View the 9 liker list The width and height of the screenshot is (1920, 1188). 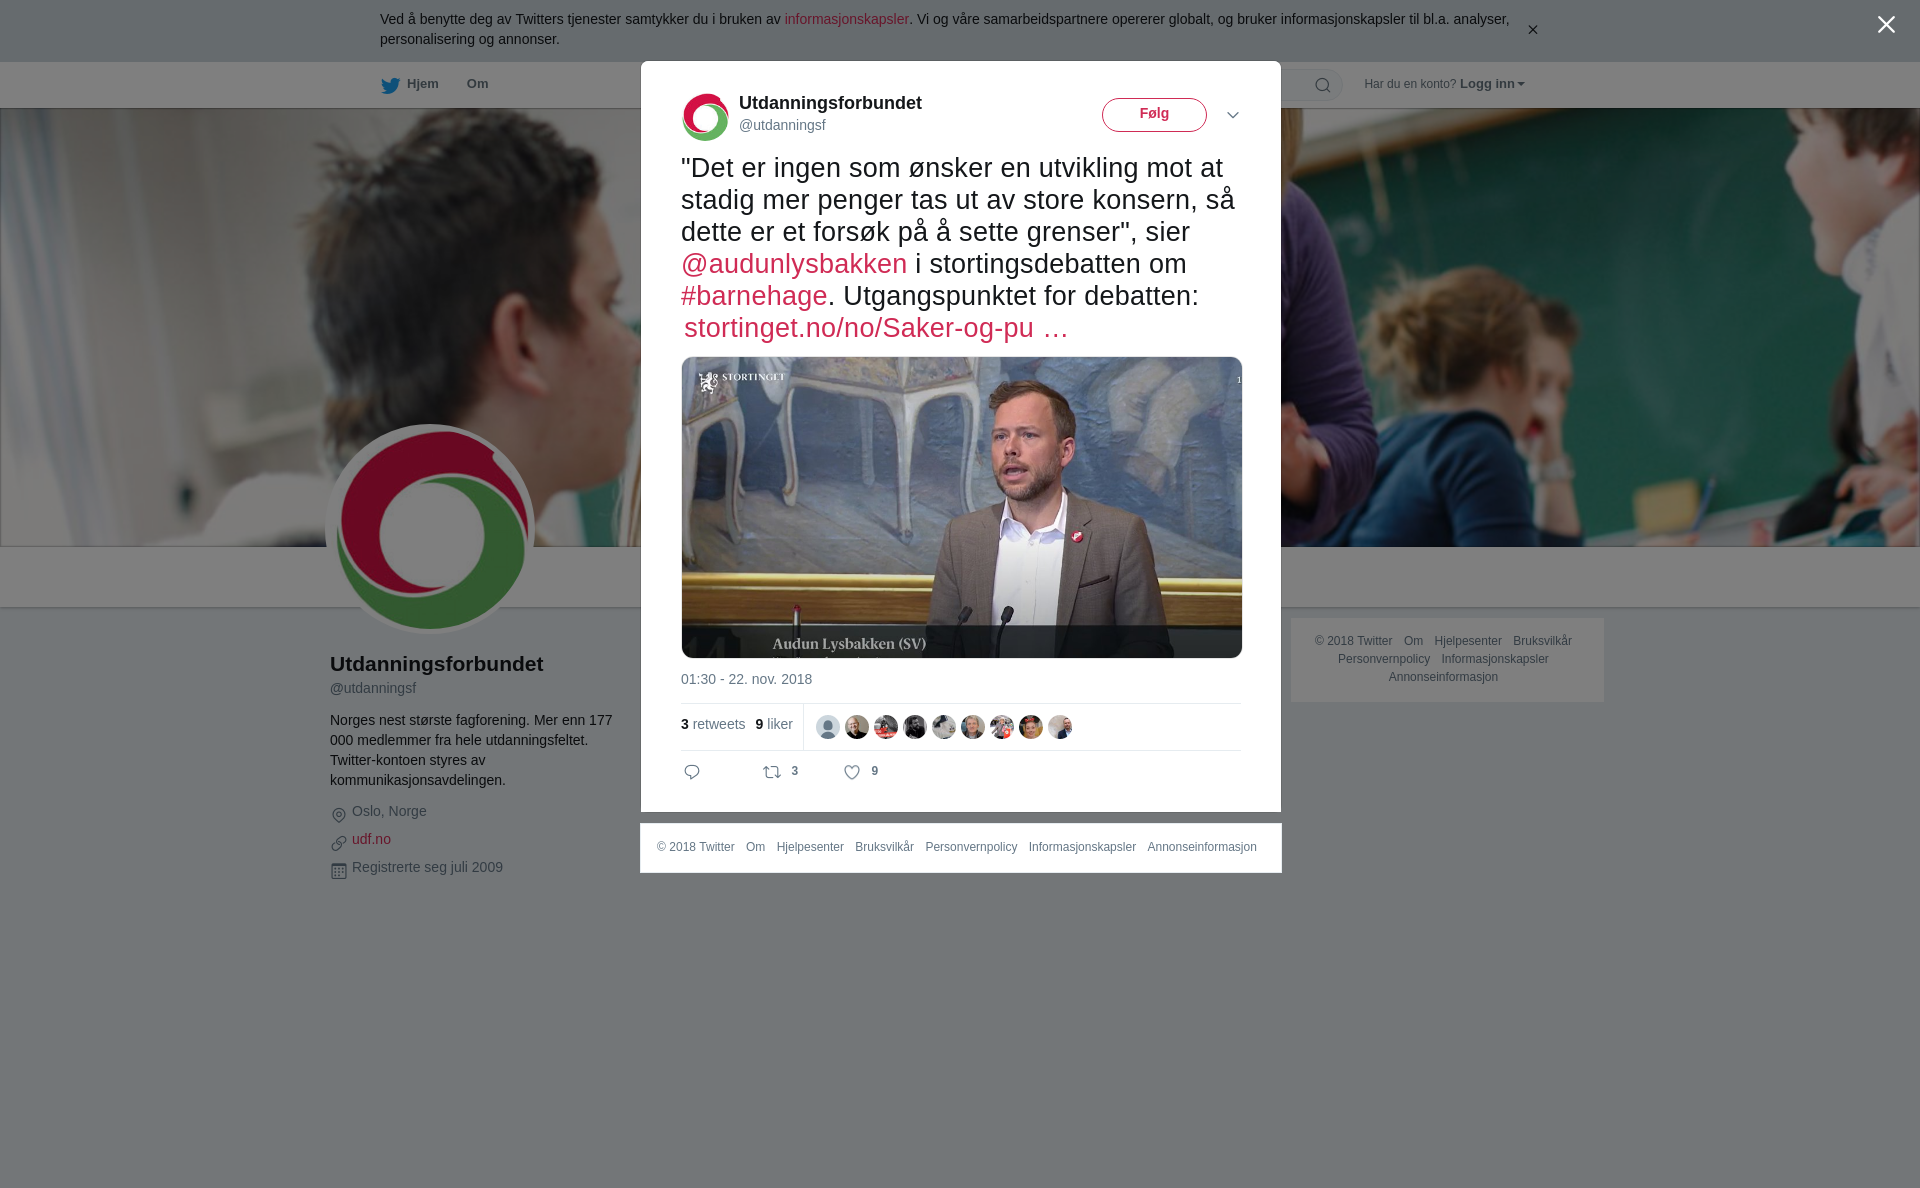pyautogui.click(x=774, y=724)
